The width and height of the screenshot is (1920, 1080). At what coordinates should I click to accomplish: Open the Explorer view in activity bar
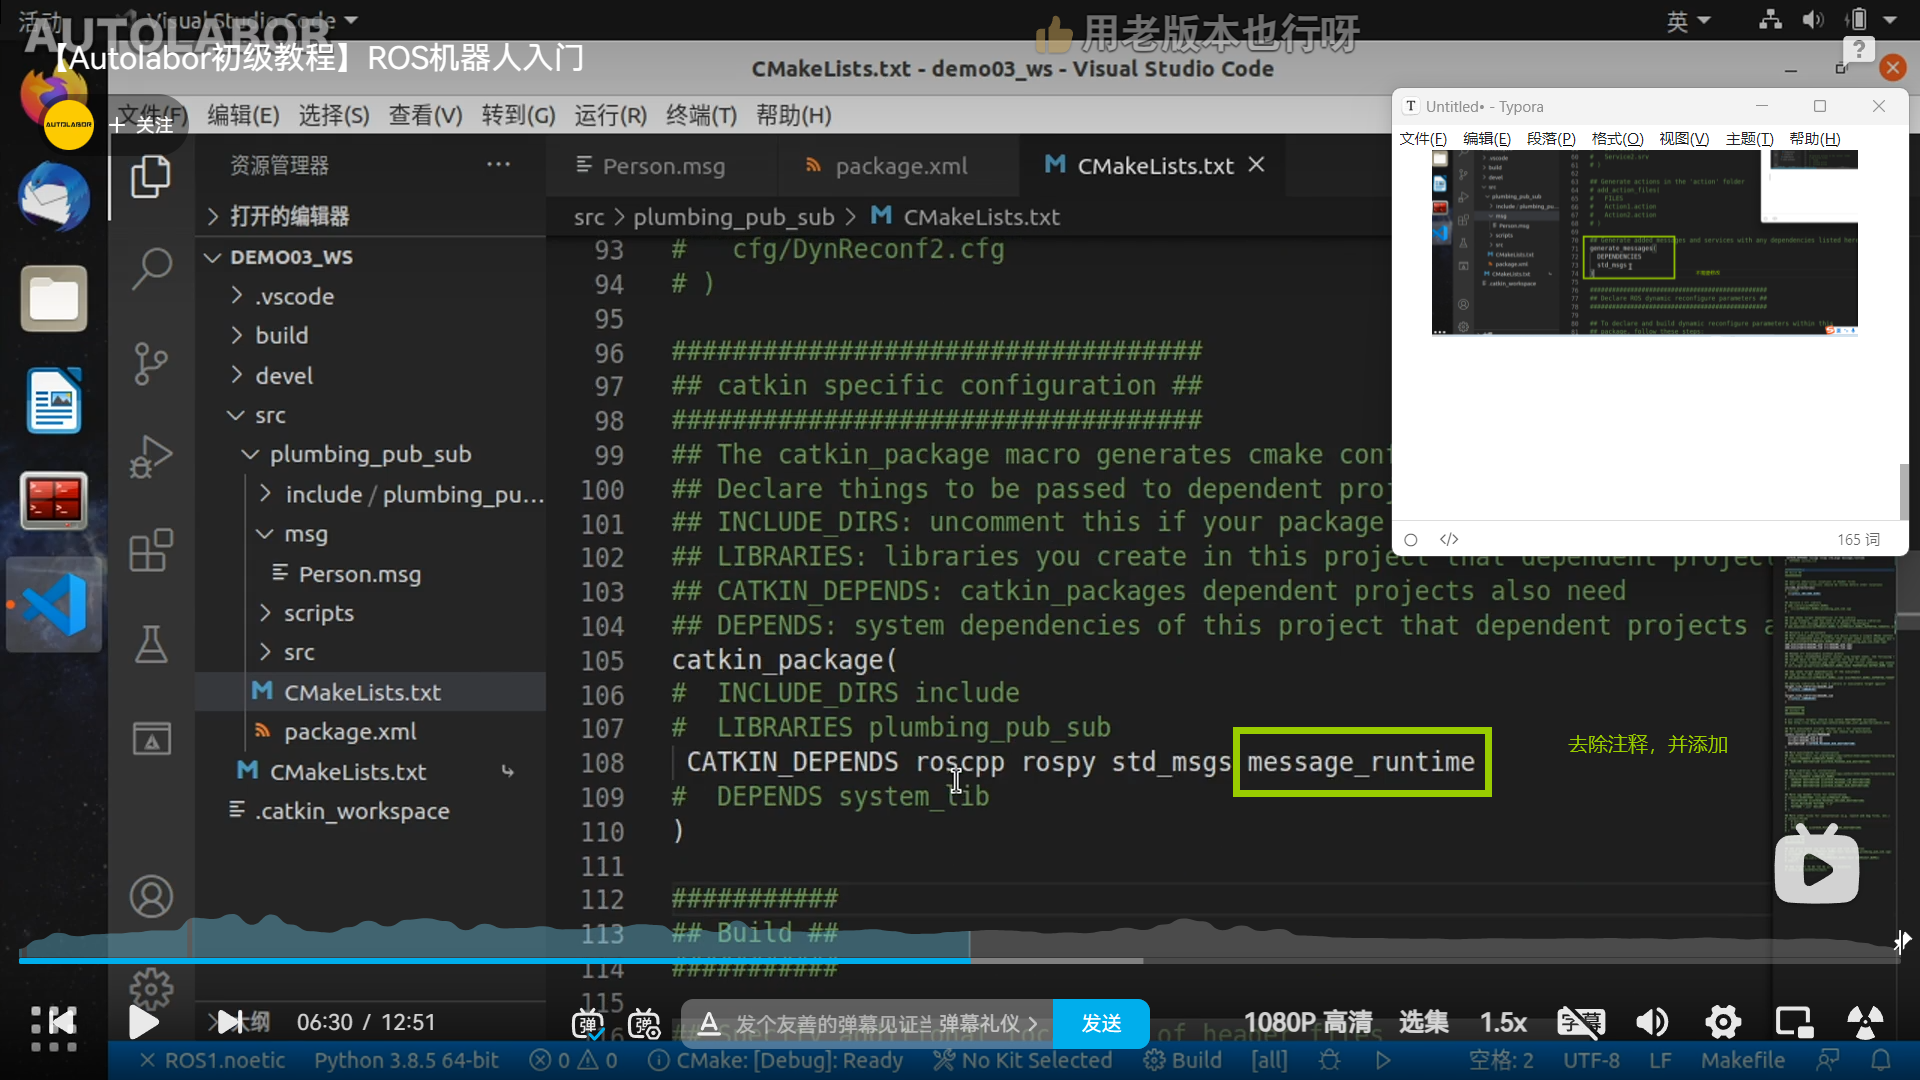pyautogui.click(x=151, y=177)
